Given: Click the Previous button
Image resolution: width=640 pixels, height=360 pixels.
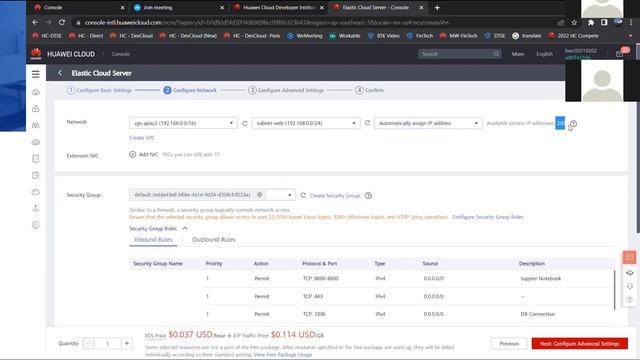Looking at the screenshot, I should tap(509, 344).
